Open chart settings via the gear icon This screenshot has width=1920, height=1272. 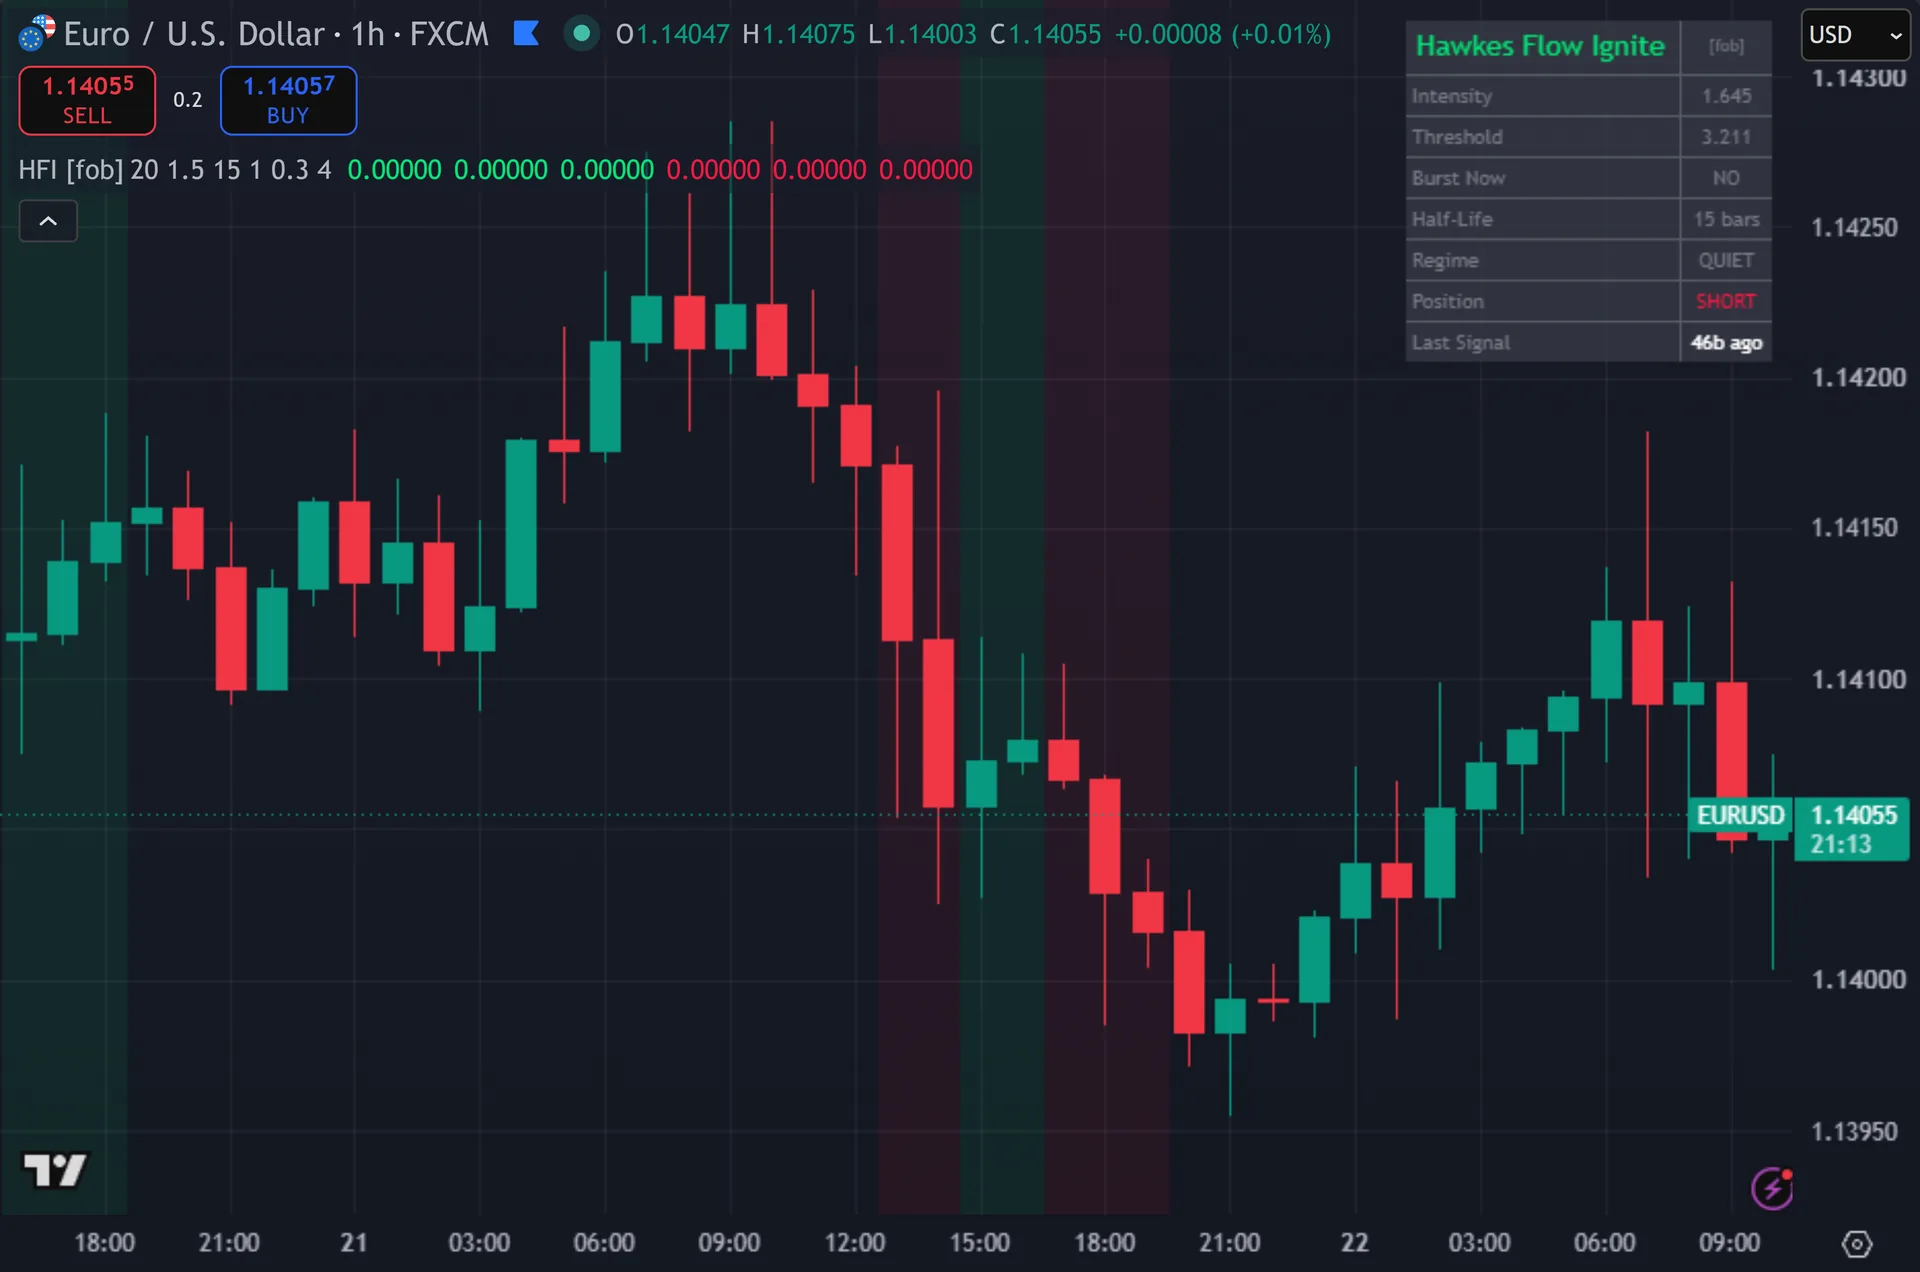click(1857, 1243)
